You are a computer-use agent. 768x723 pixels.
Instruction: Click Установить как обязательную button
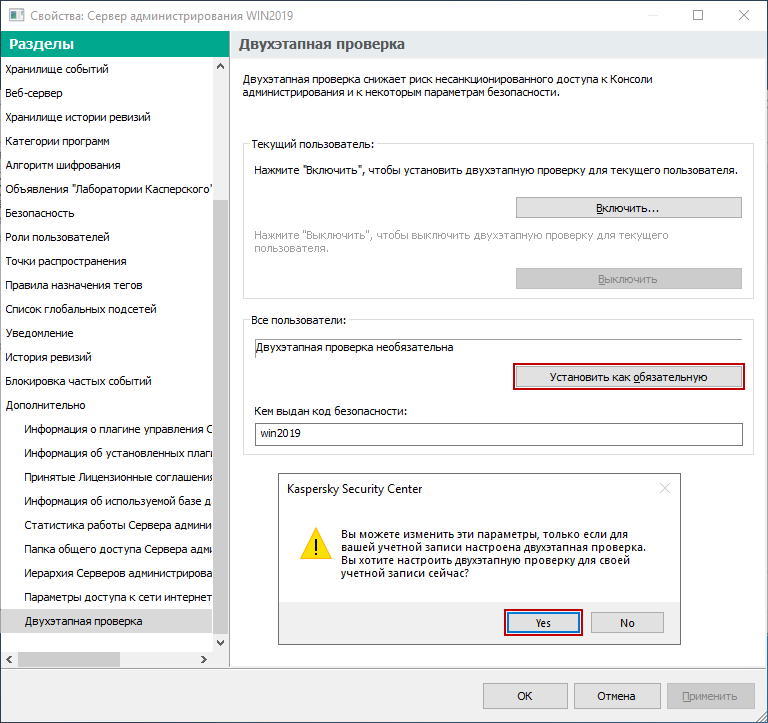pyautogui.click(x=628, y=377)
